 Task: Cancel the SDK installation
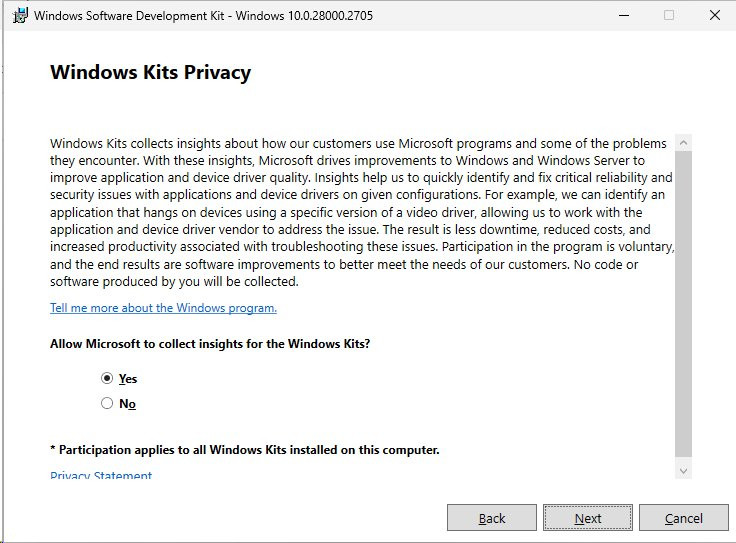tap(683, 518)
